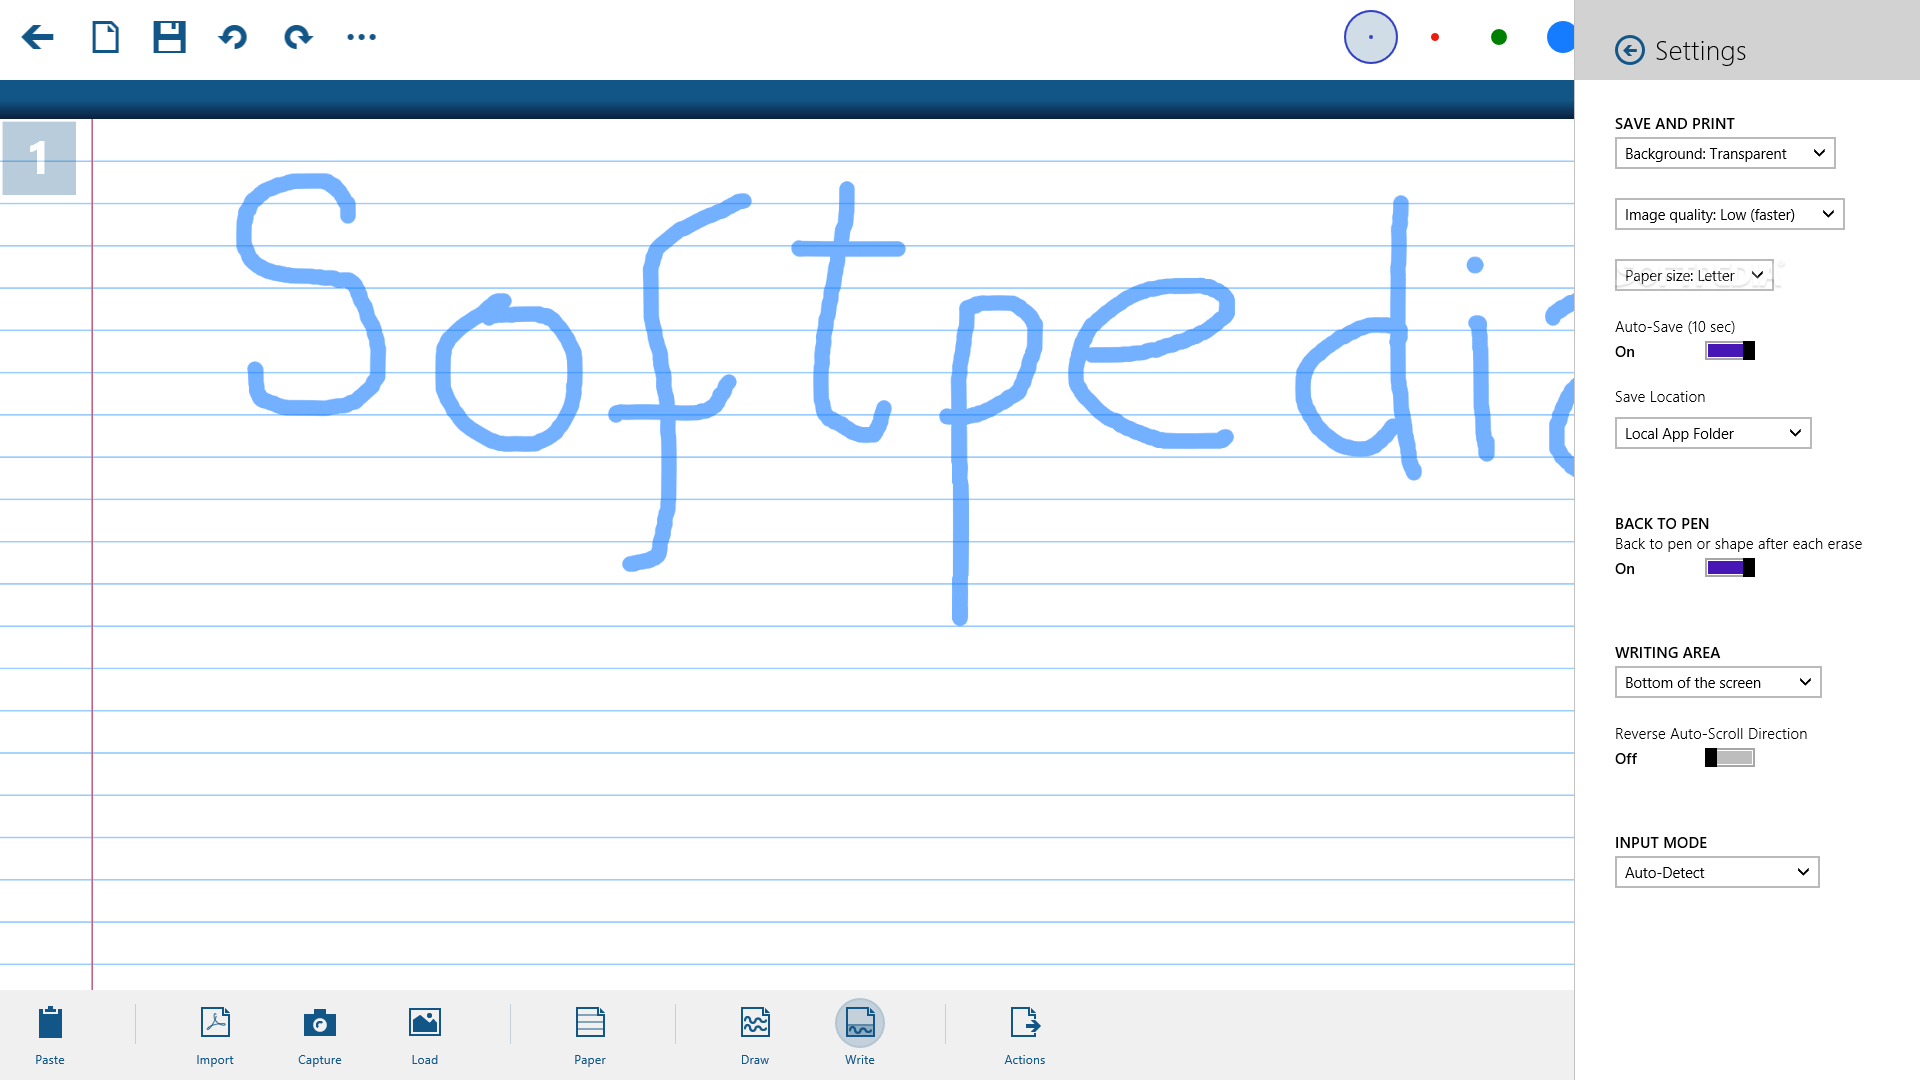Select the green pen color

click(x=1498, y=37)
